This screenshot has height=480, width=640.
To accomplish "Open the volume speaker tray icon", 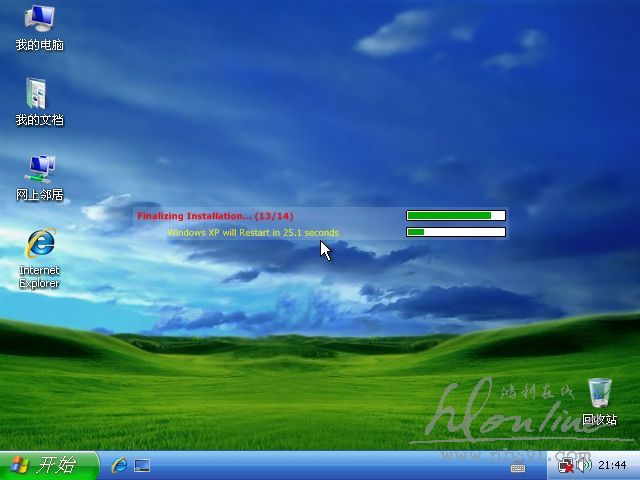I will [584, 465].
